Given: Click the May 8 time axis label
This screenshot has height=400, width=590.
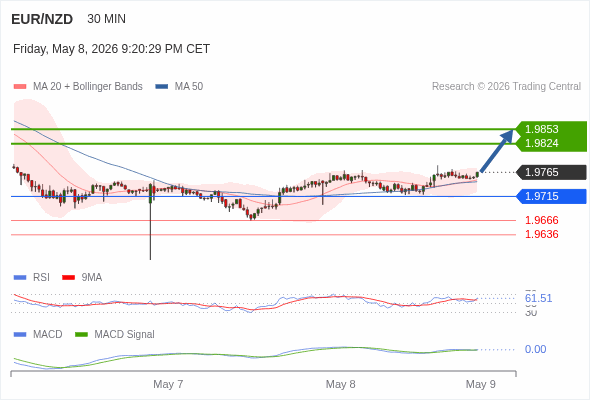Looking at the screenshot, I should point(341,384).
